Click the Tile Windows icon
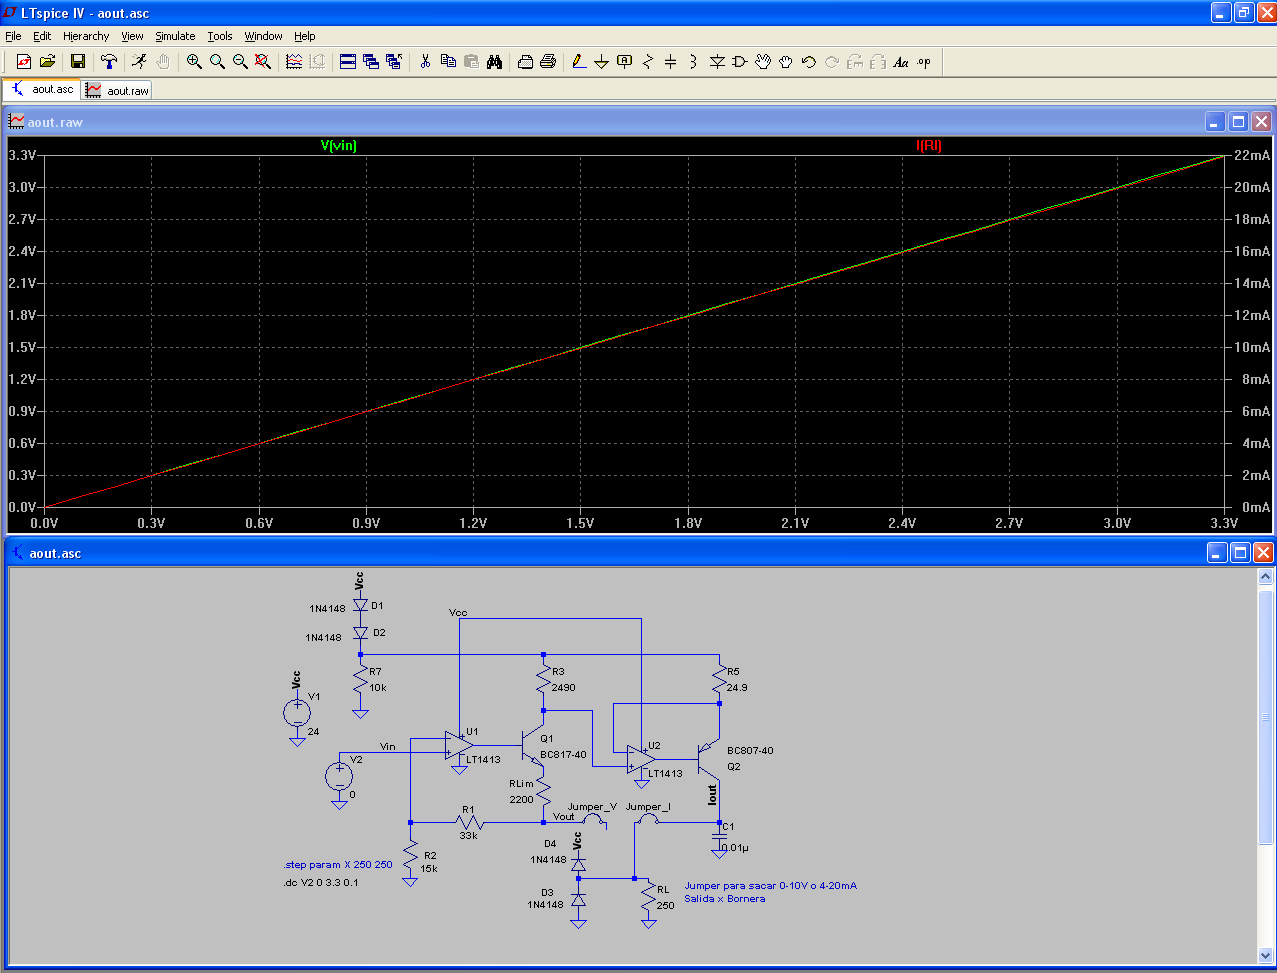The image size is (1277, 973). point(348,62)
